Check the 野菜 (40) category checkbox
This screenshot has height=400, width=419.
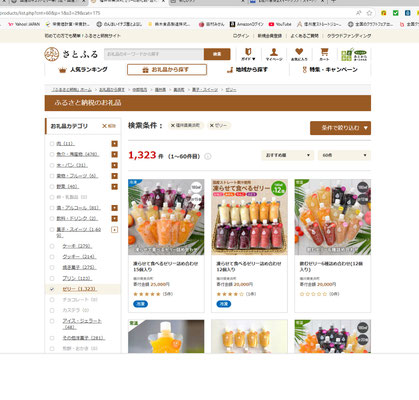point(52,187)
